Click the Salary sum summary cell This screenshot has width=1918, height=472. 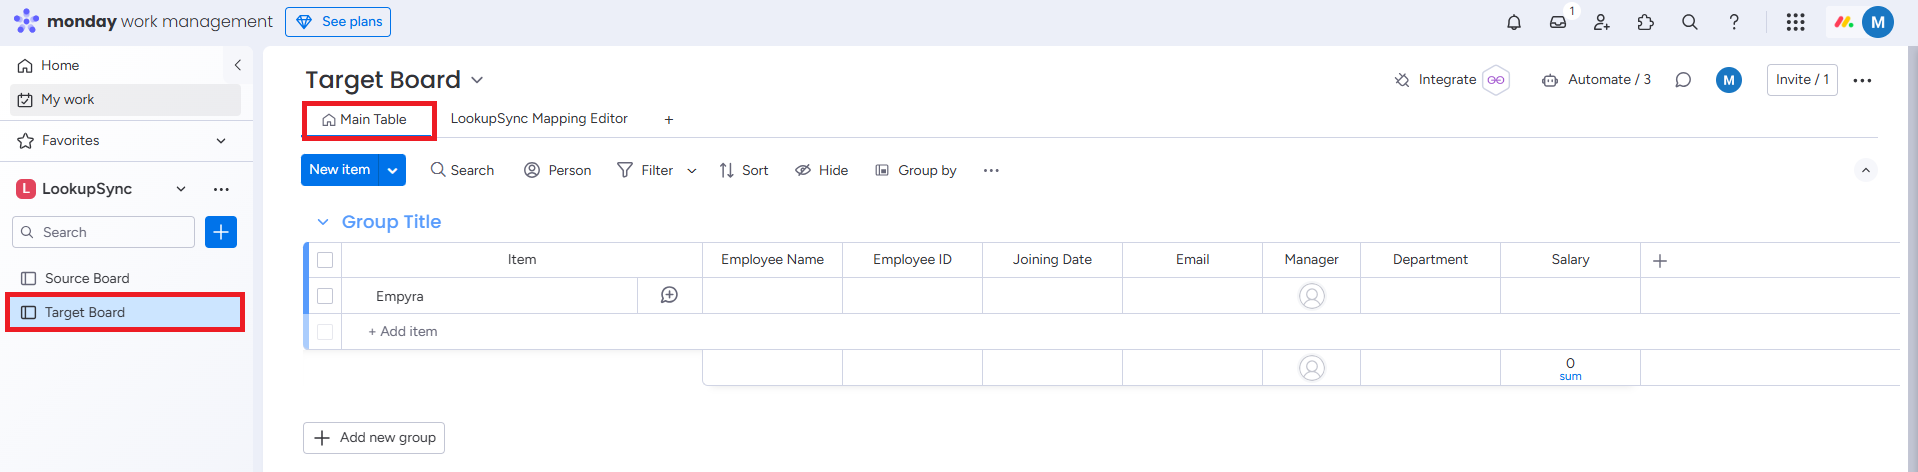(1570, 368)
